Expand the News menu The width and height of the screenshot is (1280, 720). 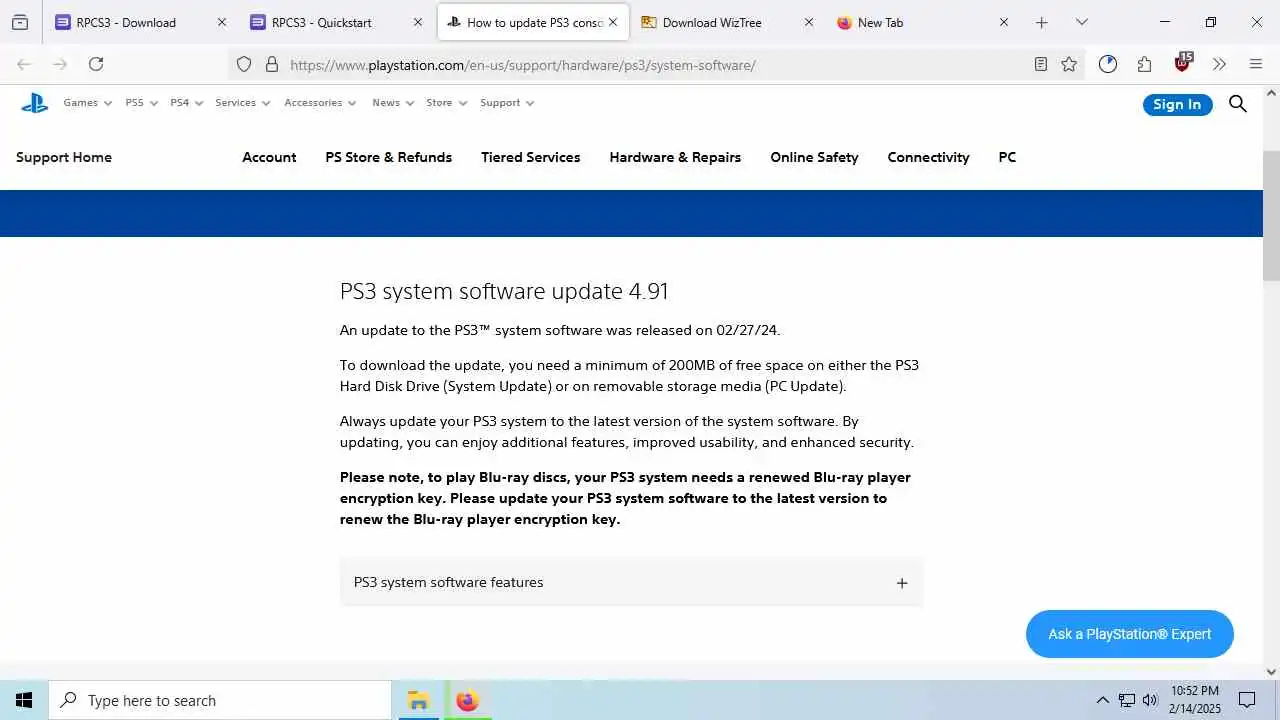[x=393, y=103]
